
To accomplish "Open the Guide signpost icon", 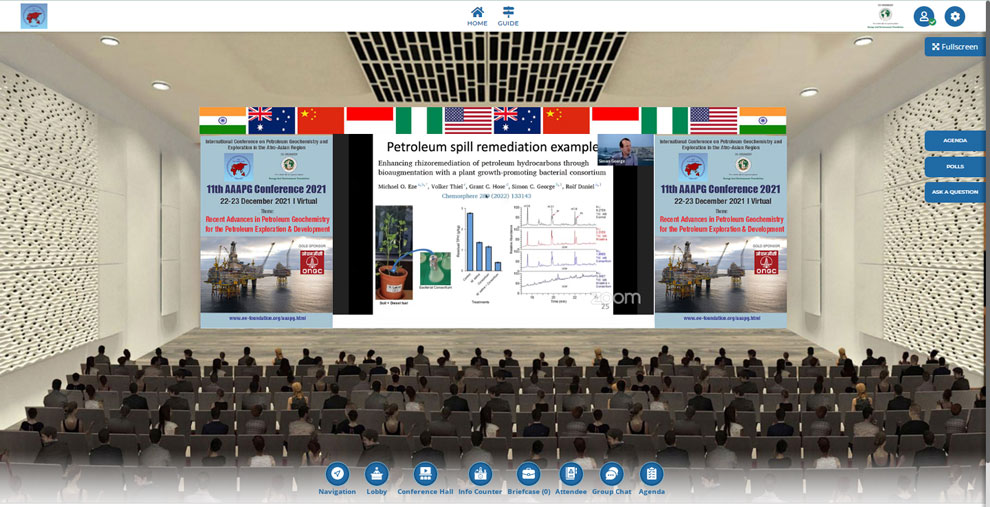I will (508, 16).
